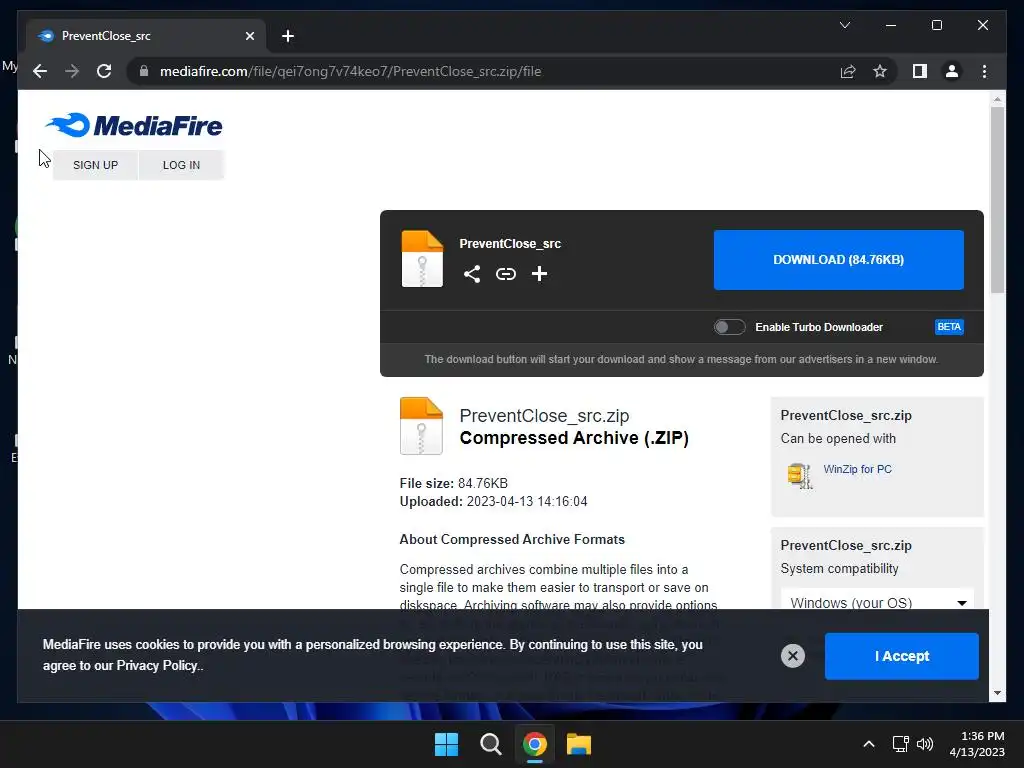Go back using browser back arrow
This screenshot has height=768, width=1024.
40,71
